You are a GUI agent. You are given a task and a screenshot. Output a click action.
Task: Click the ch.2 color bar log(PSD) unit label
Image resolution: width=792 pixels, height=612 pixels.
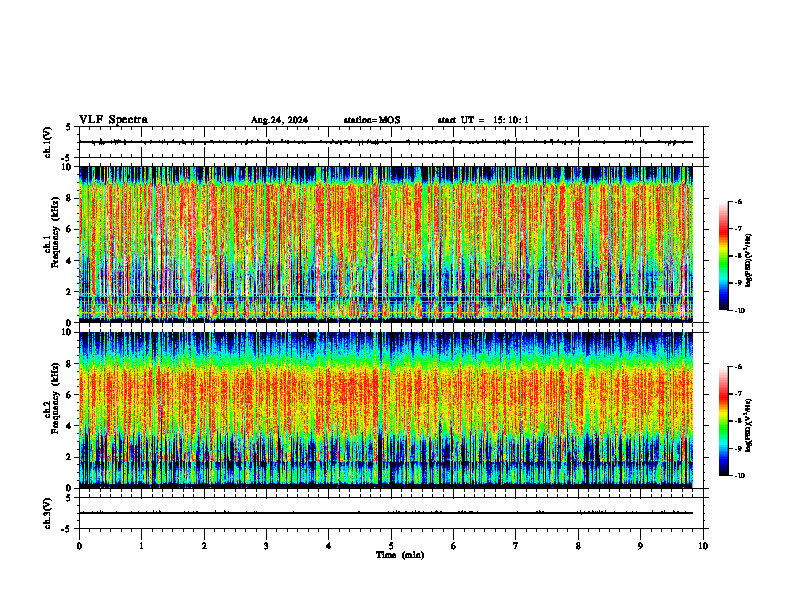coord(749,425)
